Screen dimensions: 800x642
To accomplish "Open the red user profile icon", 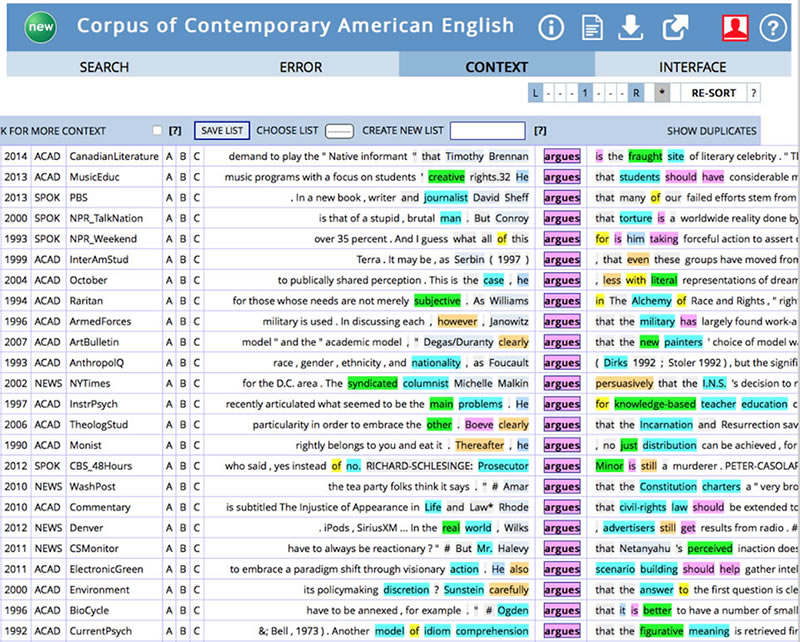I will [735, 28].
